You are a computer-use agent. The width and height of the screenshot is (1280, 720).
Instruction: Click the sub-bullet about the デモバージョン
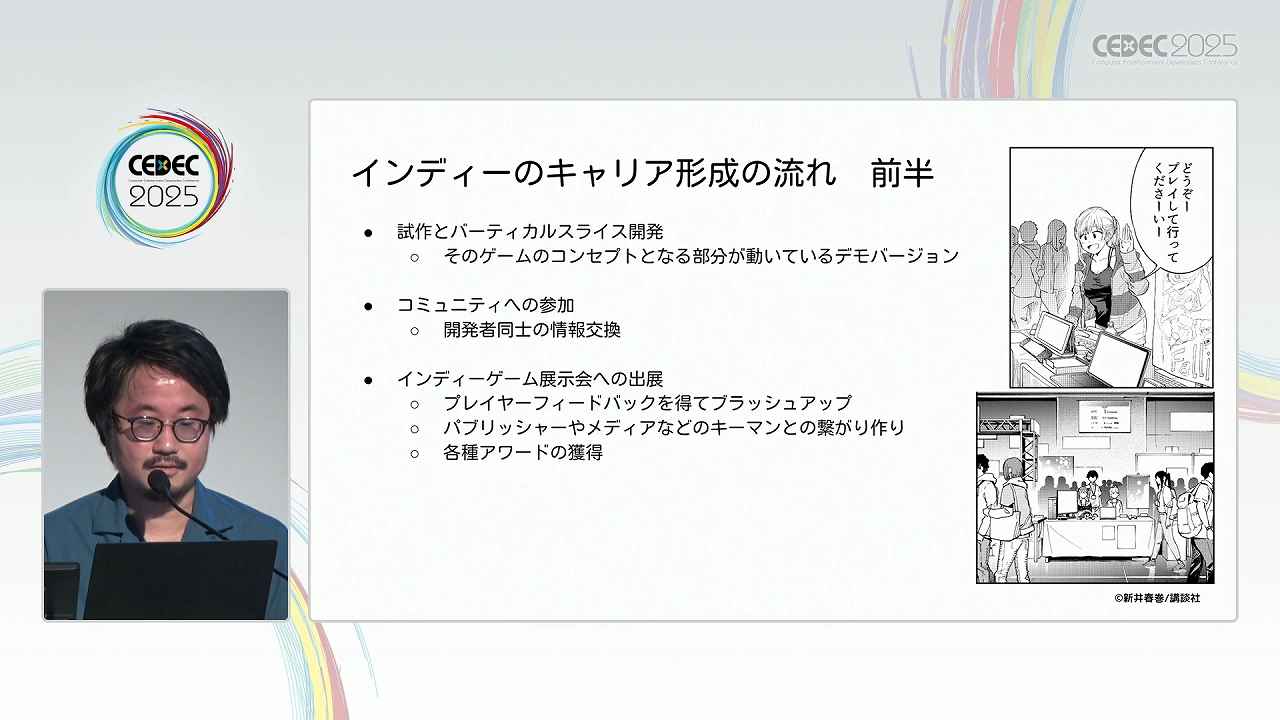click(x=700, y=256)
